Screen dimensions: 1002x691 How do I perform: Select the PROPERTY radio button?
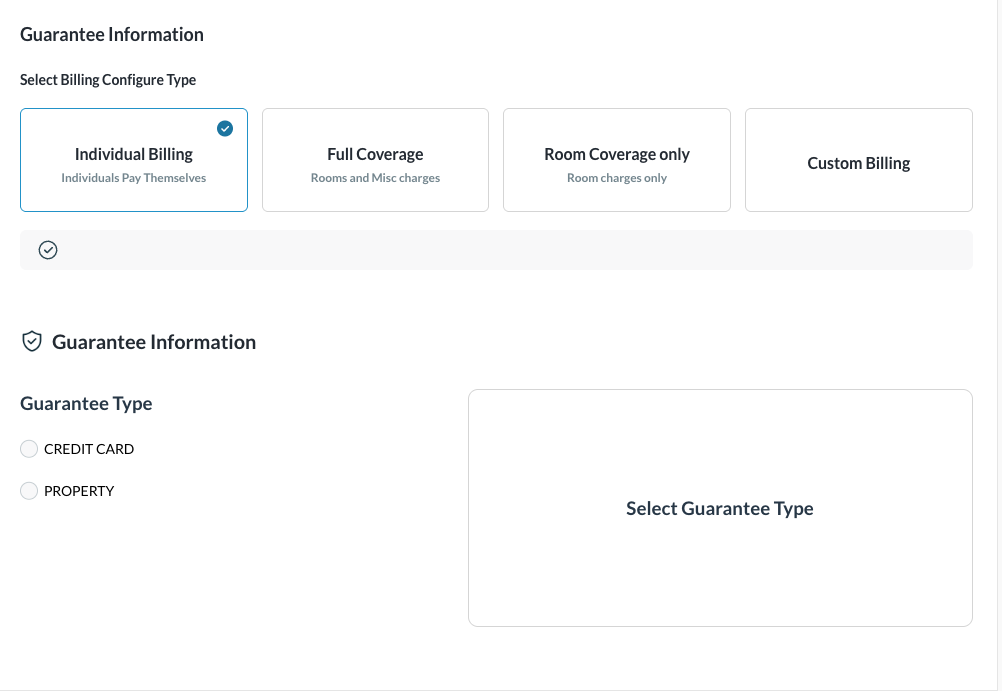coord(29,491)
